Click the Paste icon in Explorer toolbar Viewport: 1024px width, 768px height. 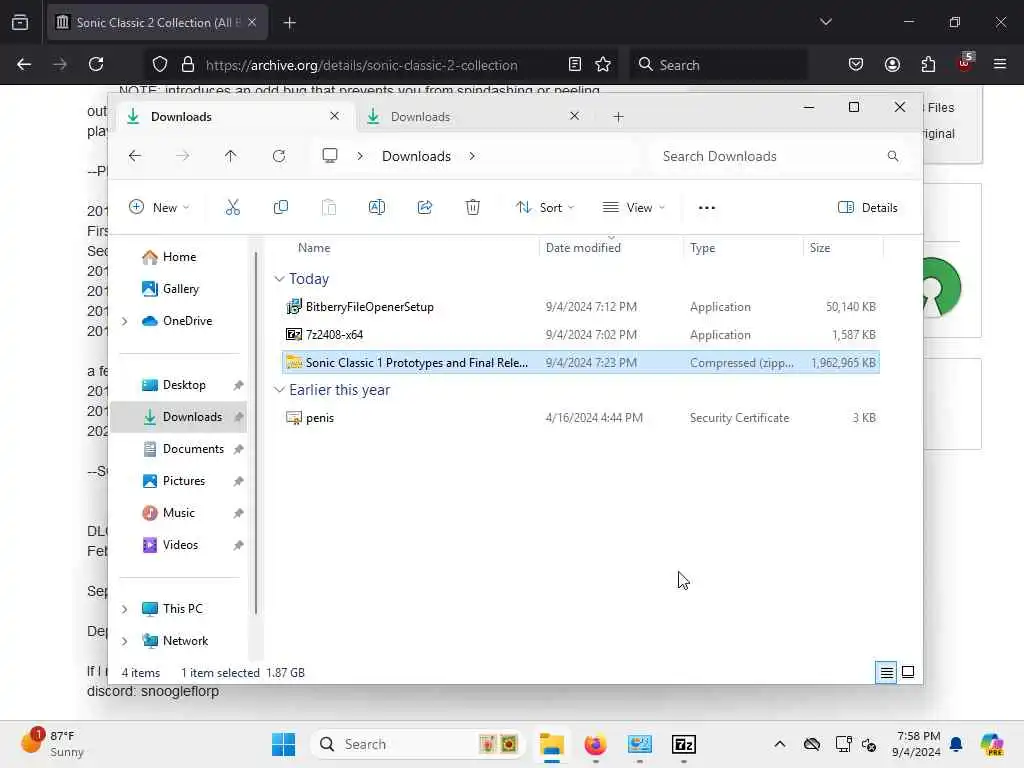point(329,208)
